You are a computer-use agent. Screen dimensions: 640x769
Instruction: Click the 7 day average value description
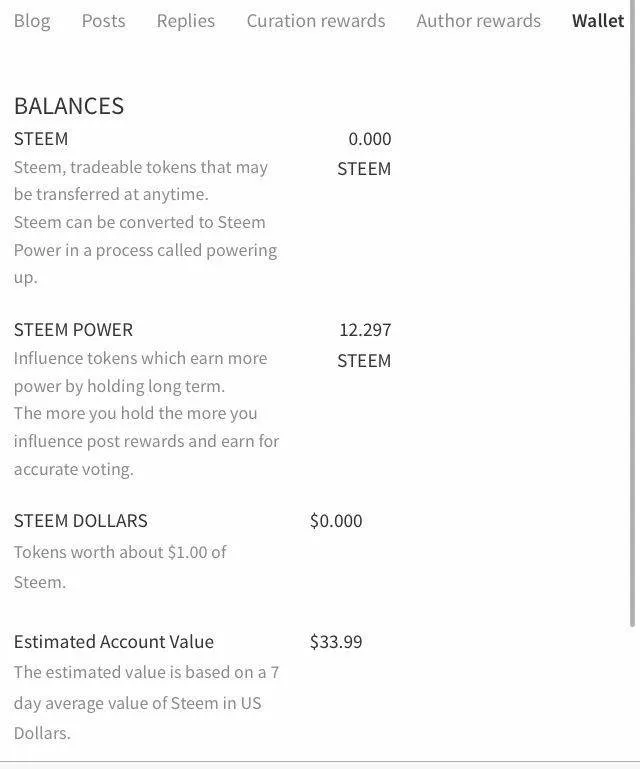coord(146,703)
